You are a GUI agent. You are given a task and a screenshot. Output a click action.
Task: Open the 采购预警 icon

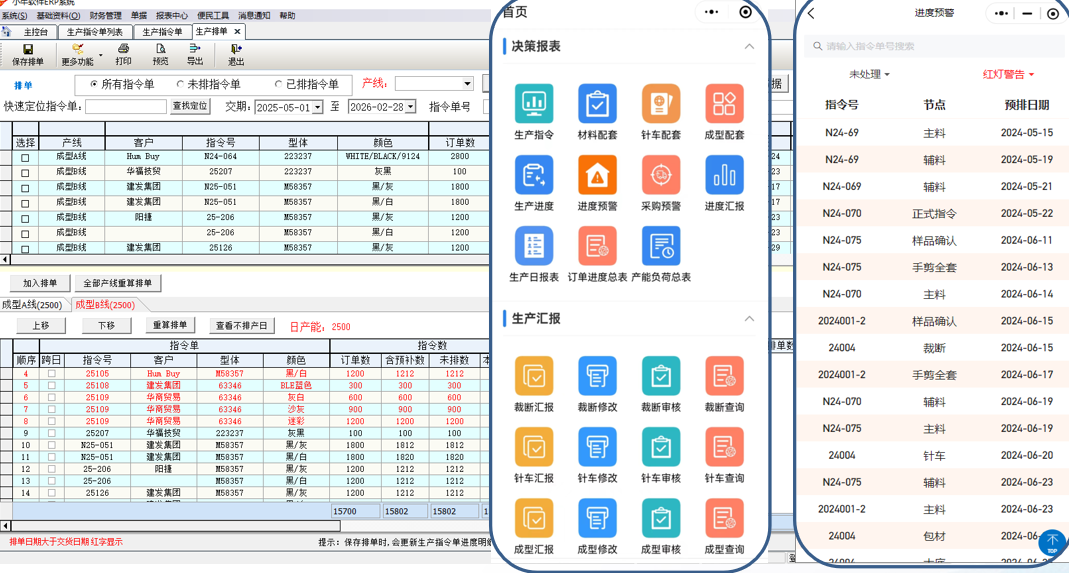point(661,175)
